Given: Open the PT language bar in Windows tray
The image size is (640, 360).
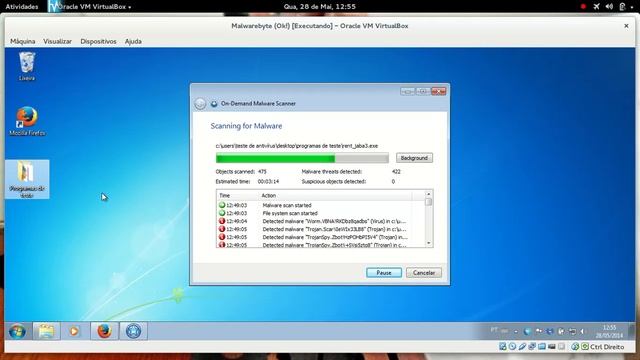Looking at the screenshot, I should (x=494, y=330).
